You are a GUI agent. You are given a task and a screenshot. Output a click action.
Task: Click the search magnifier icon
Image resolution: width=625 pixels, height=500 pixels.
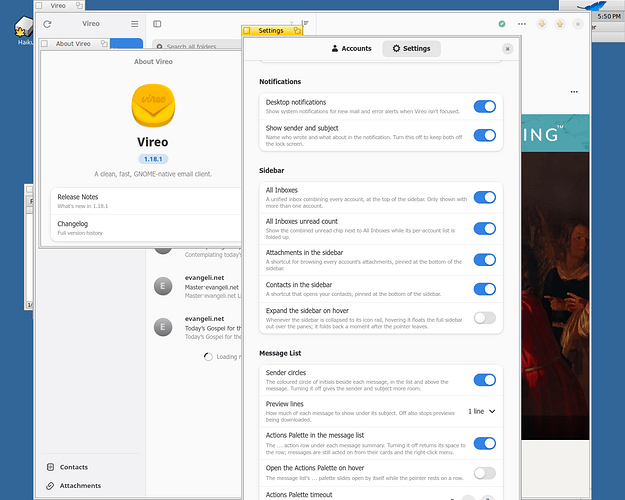click(159, 47)
